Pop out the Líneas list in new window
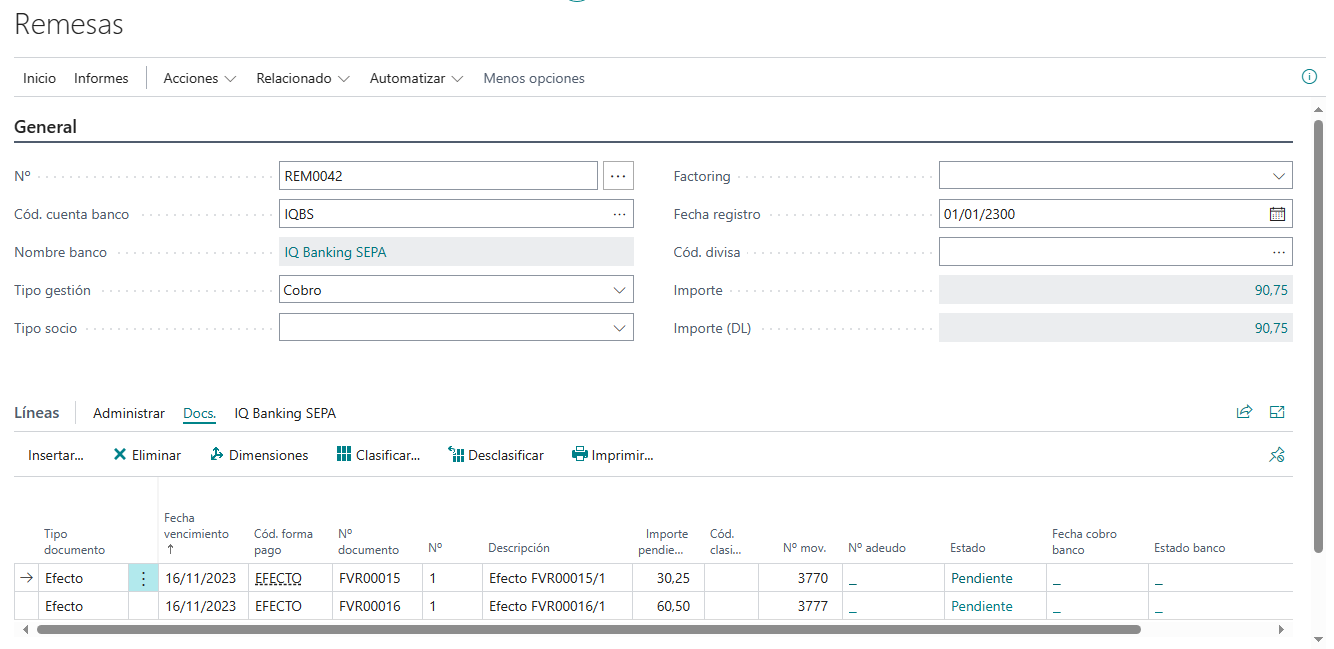 [x=1276, y=412]
